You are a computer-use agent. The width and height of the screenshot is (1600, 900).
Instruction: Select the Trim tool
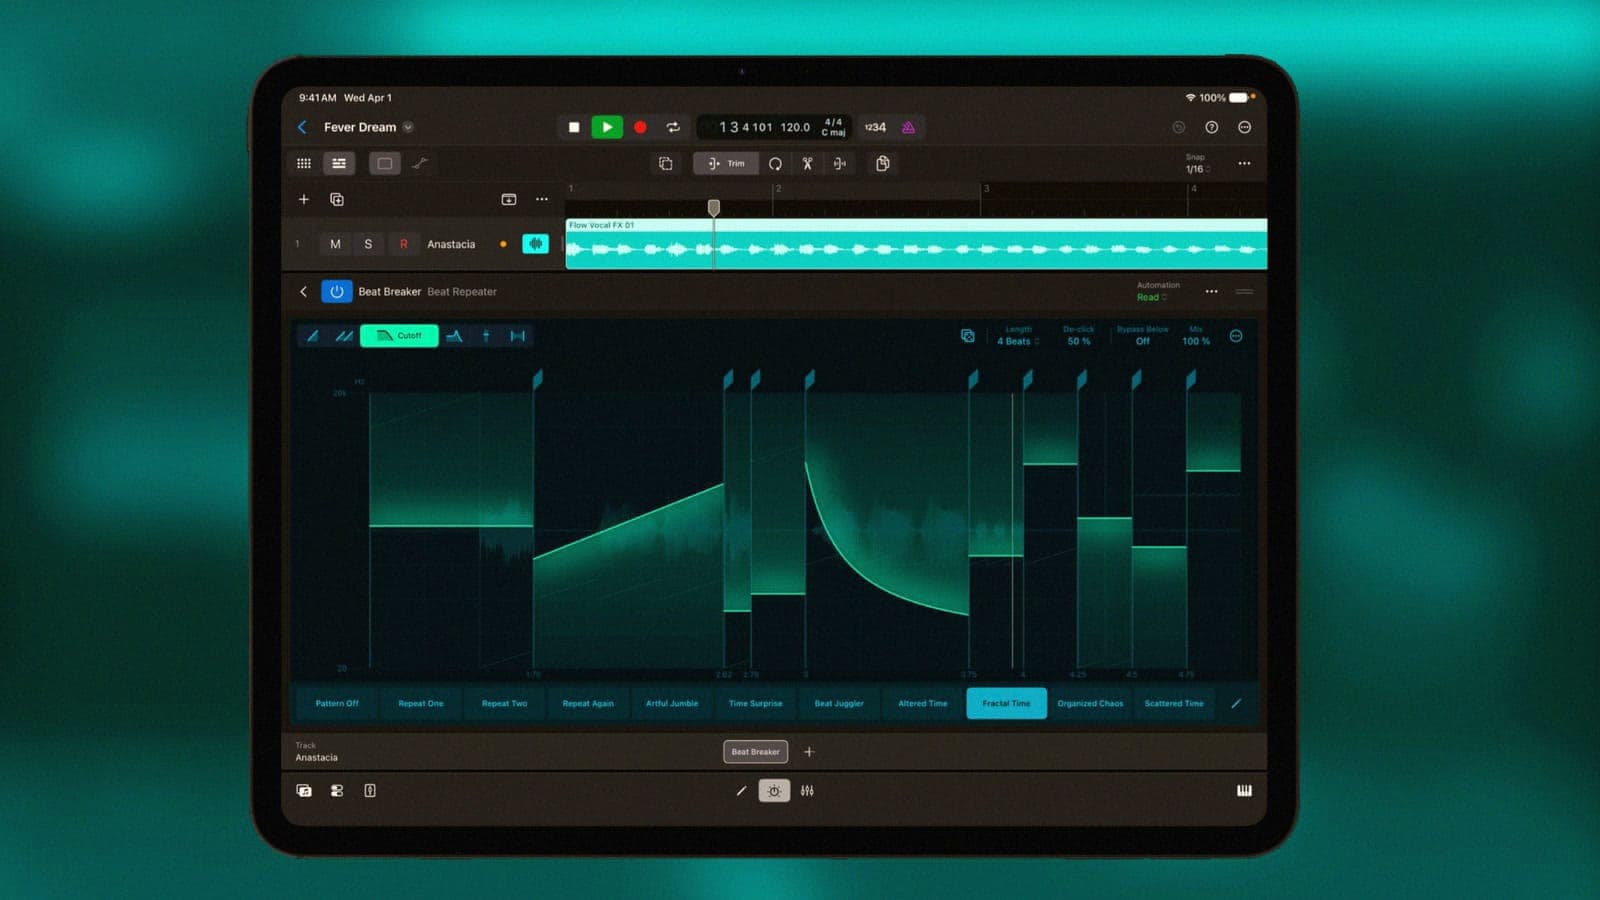[x=726, y=163]
